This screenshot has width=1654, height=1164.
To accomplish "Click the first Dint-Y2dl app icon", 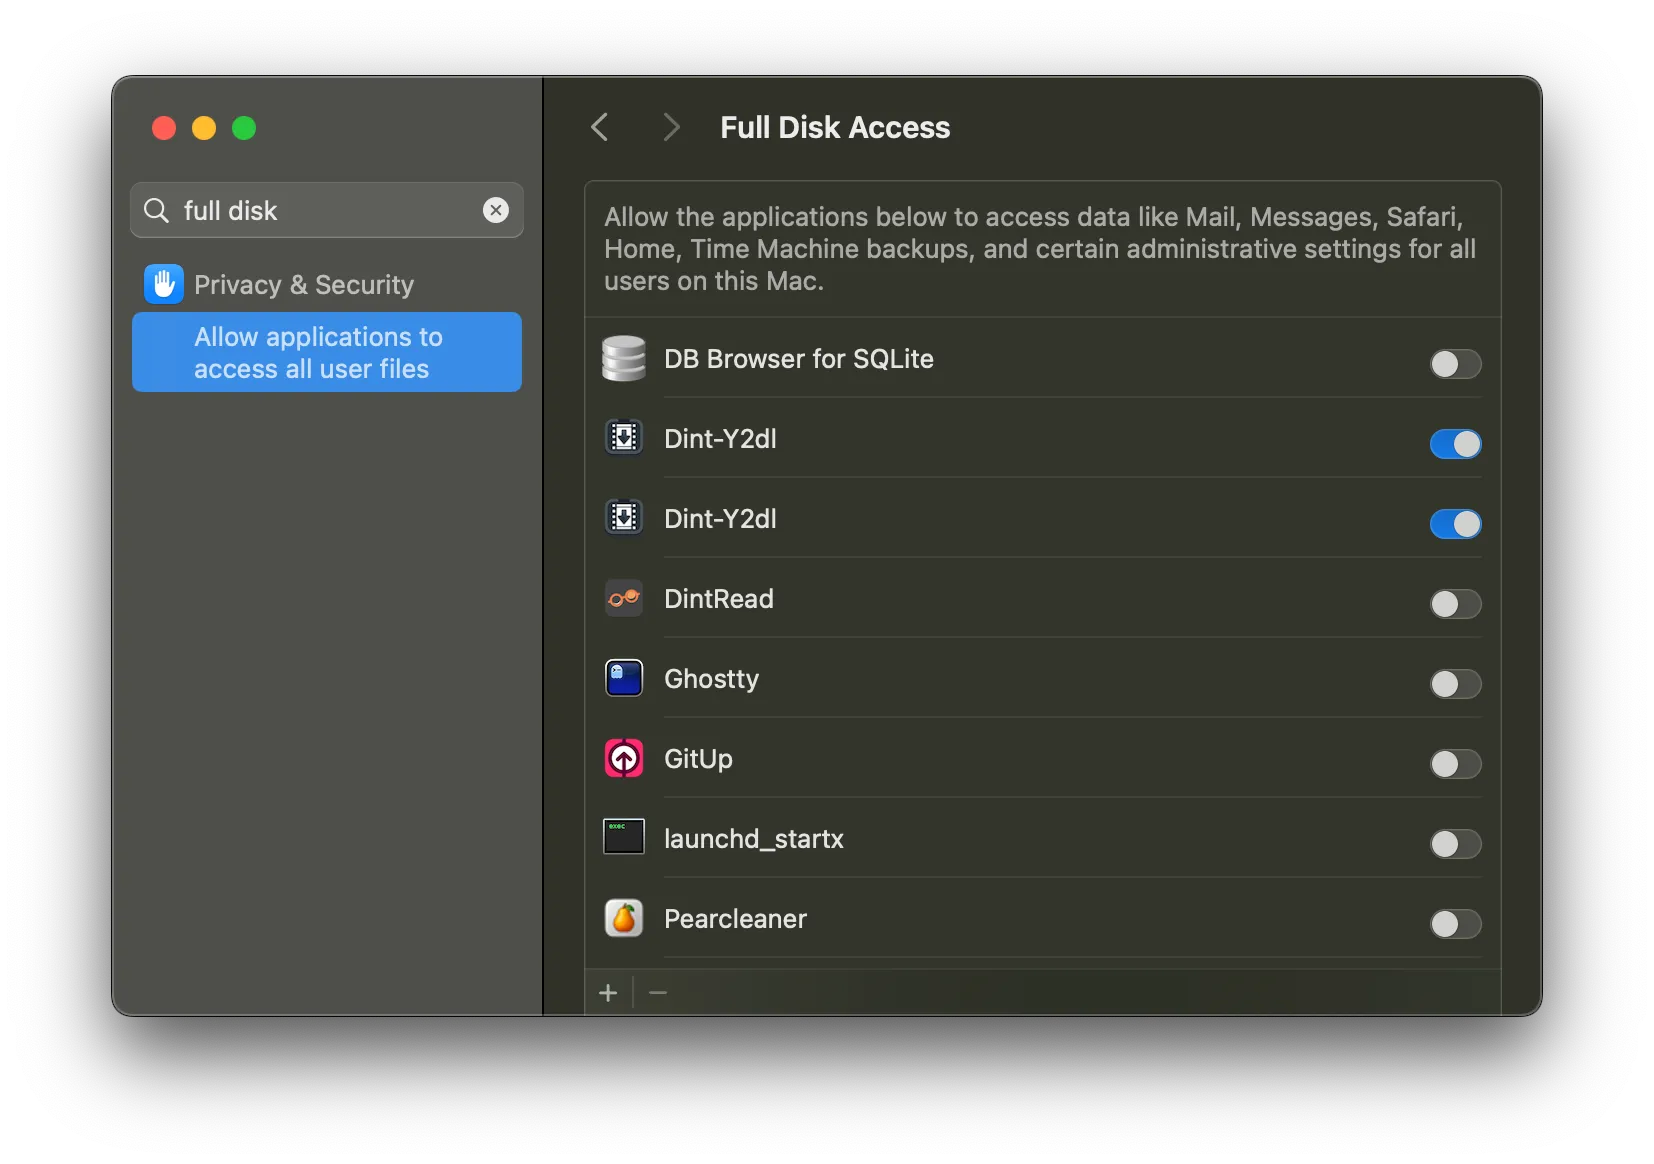I will [x=623, y=438].
